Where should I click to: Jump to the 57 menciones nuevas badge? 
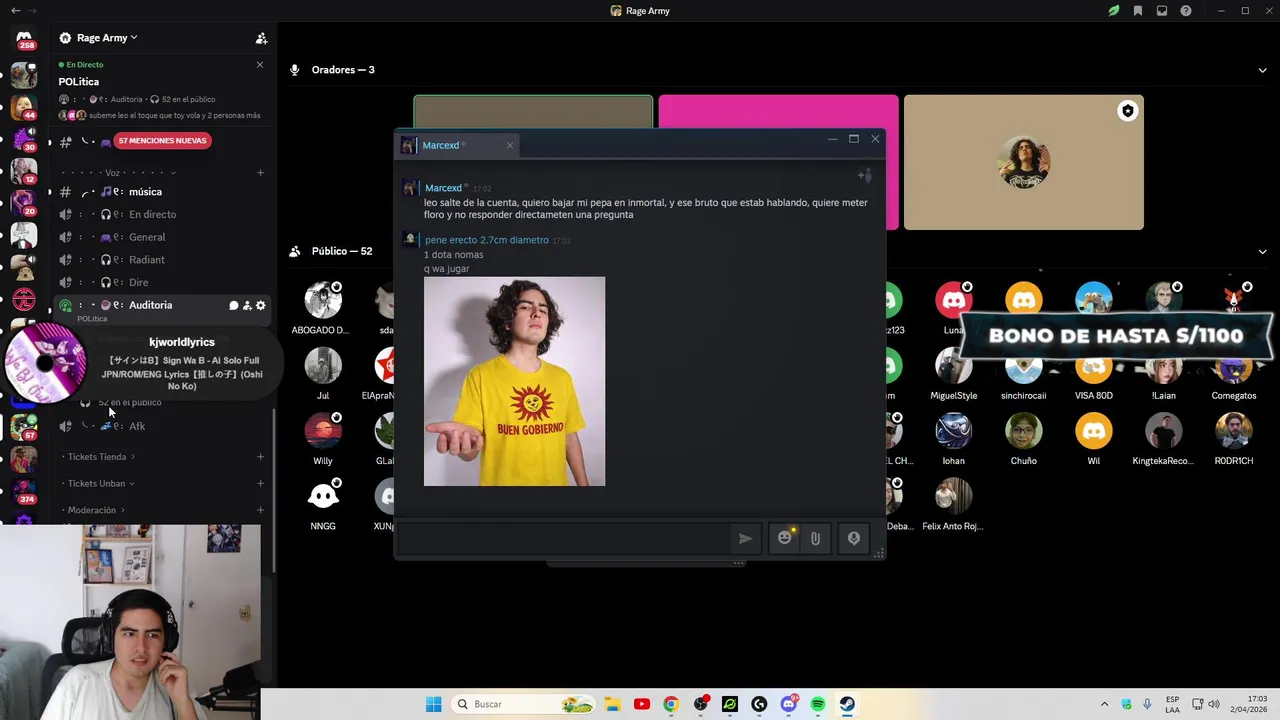point(162,141)
